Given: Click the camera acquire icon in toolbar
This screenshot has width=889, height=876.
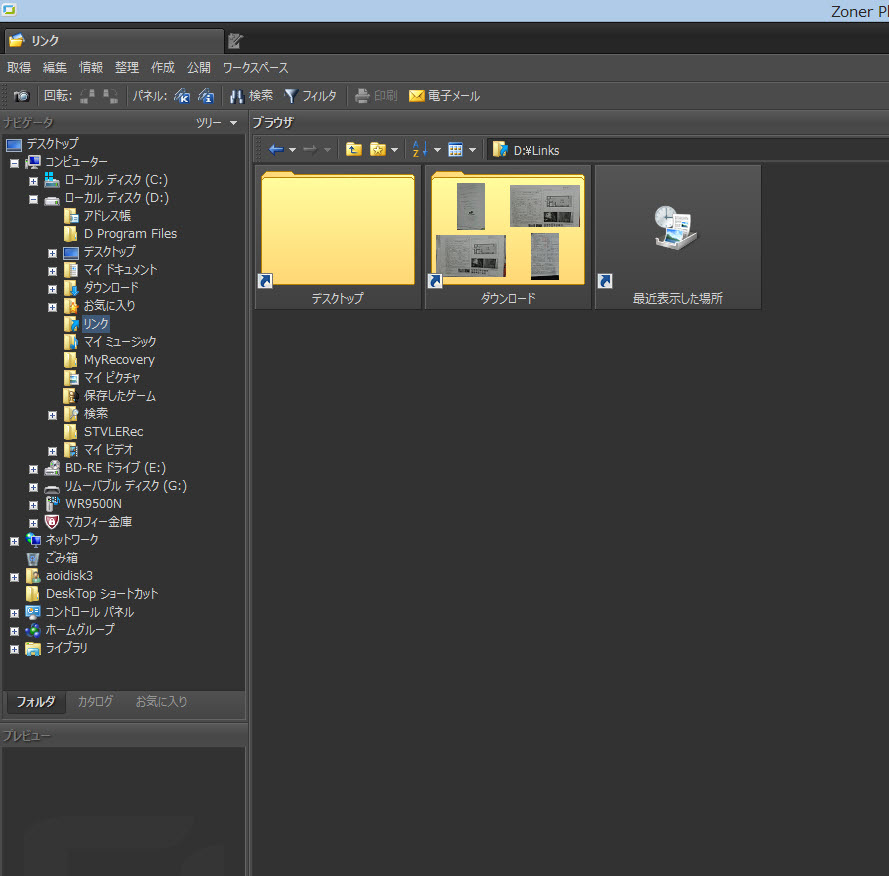Looking at the screenshot, I should pos(21,96).
